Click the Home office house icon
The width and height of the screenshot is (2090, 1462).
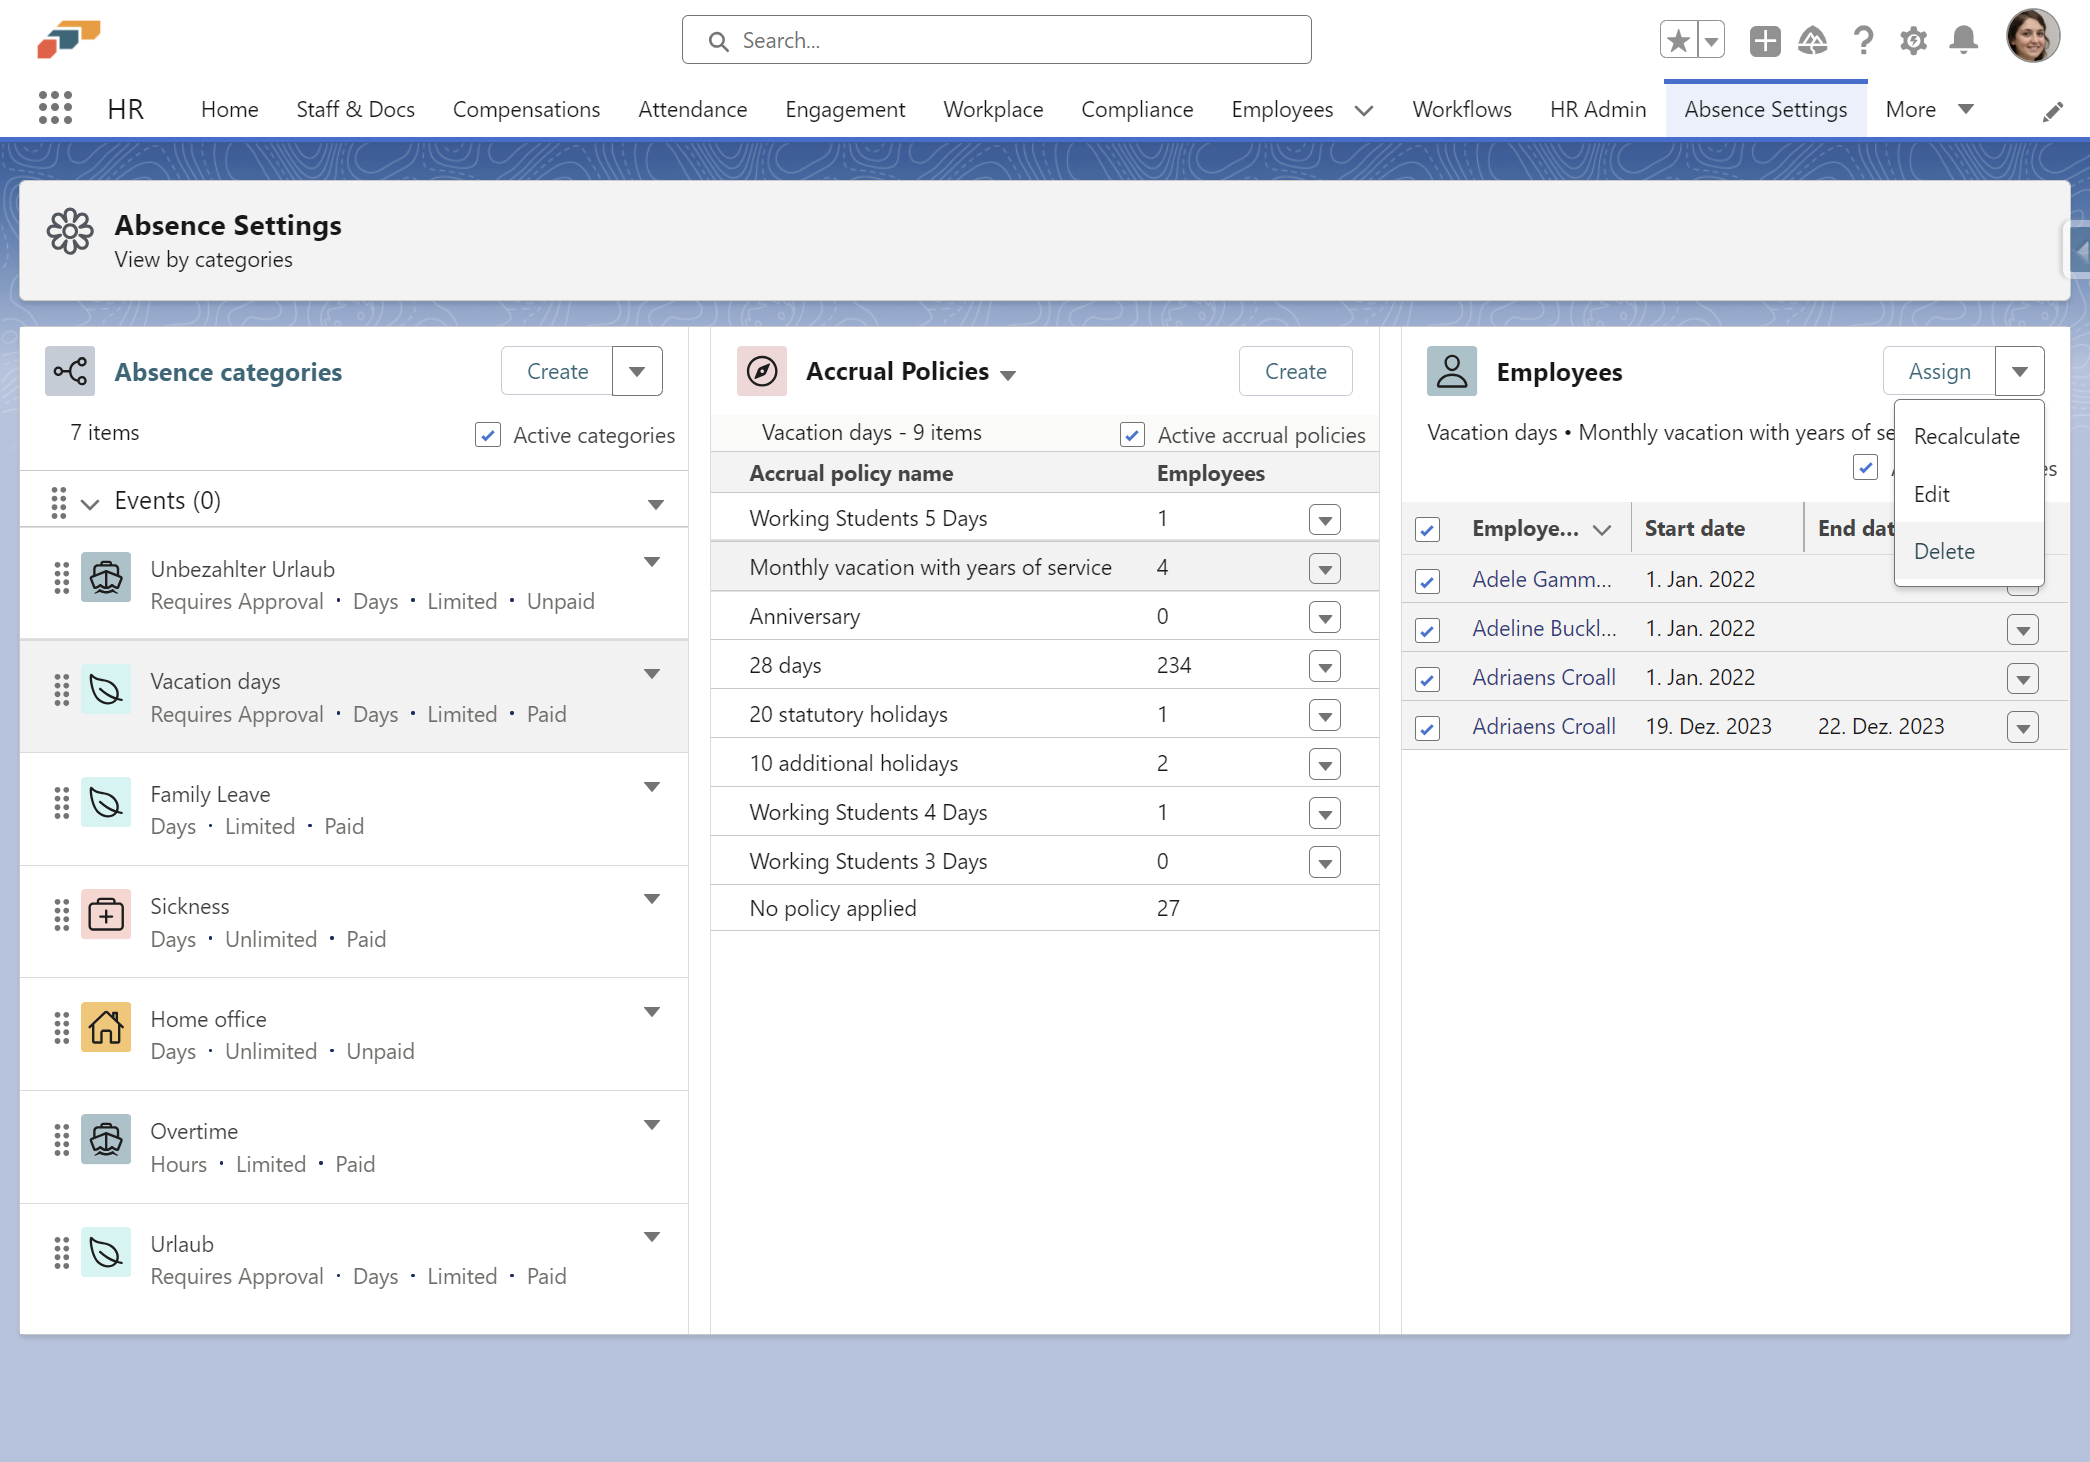pos(106,1027)
